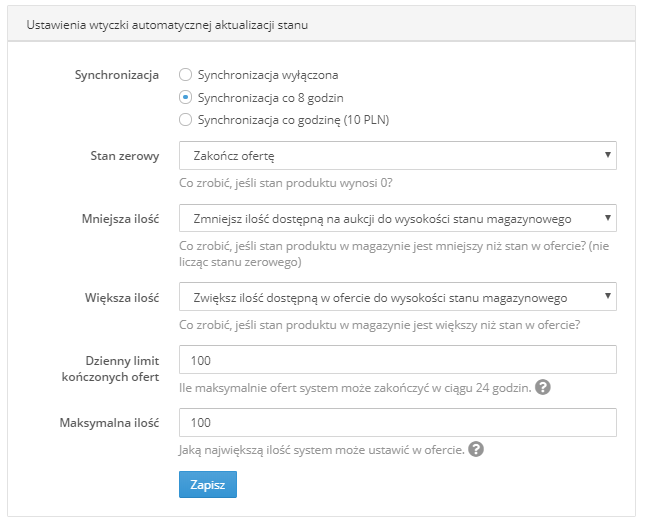Open the 'Większa ilość' combo box
Image resolution: width=646 pixels, height=523 pixels.
[398, 297]
